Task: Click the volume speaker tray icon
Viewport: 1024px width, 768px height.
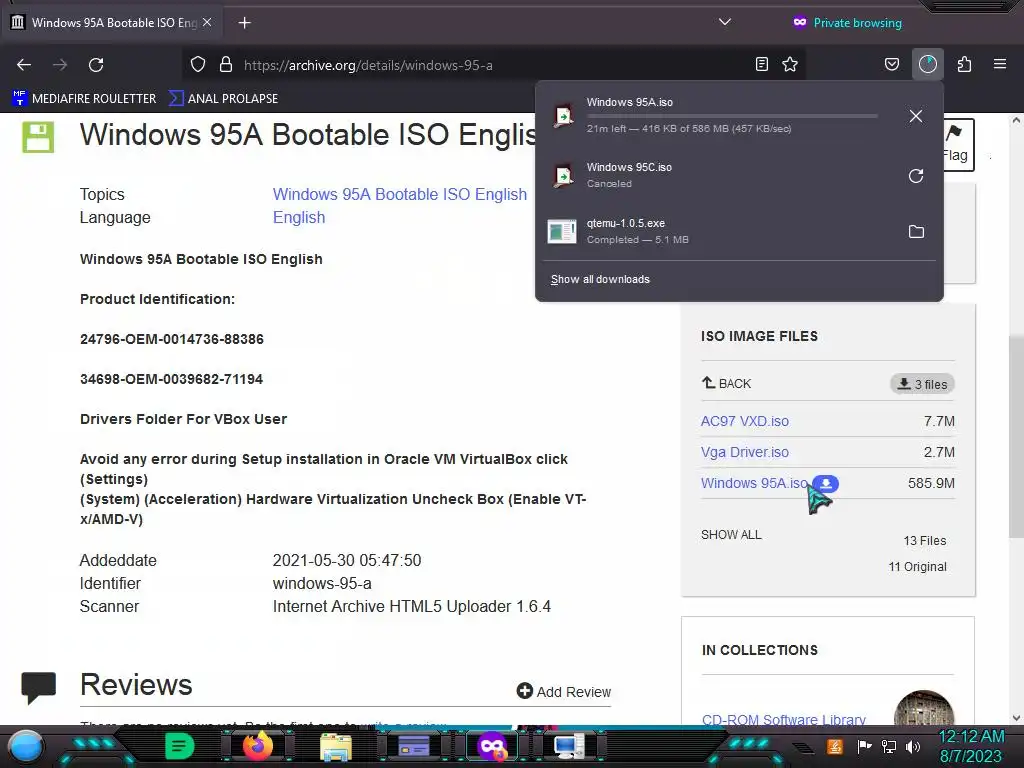Action: point(912,746)
